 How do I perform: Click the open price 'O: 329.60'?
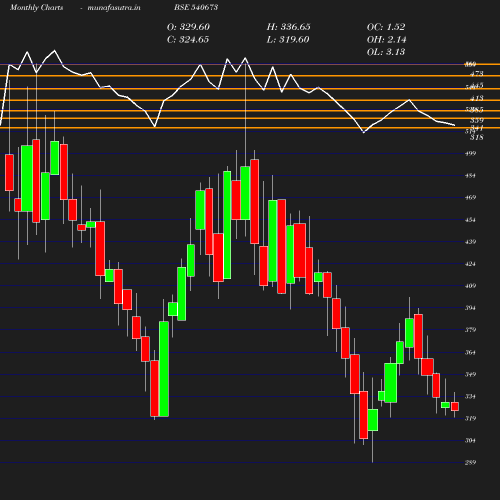pyautogui.click(x=188, y=27)
